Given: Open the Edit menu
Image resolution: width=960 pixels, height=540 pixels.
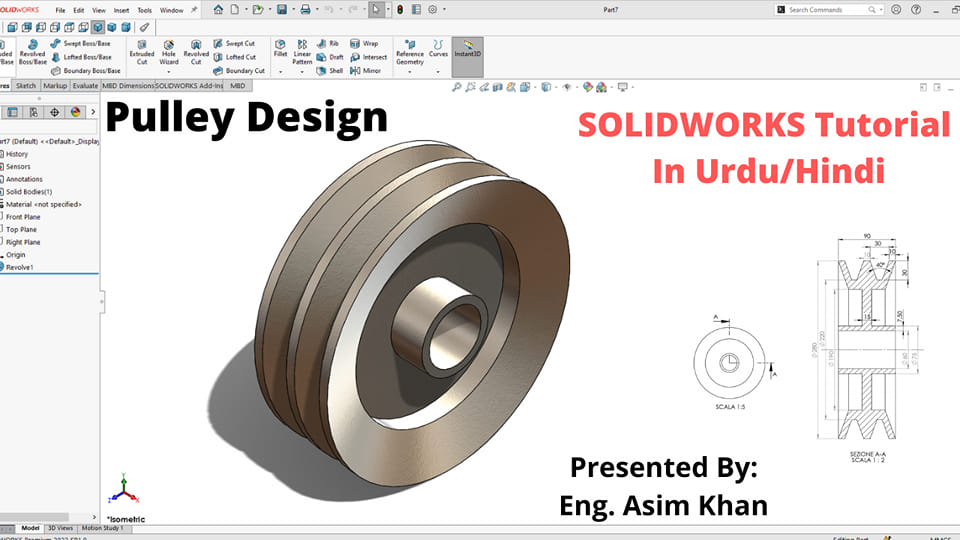Looking at the screenshot, I should [x=79, y=10].
